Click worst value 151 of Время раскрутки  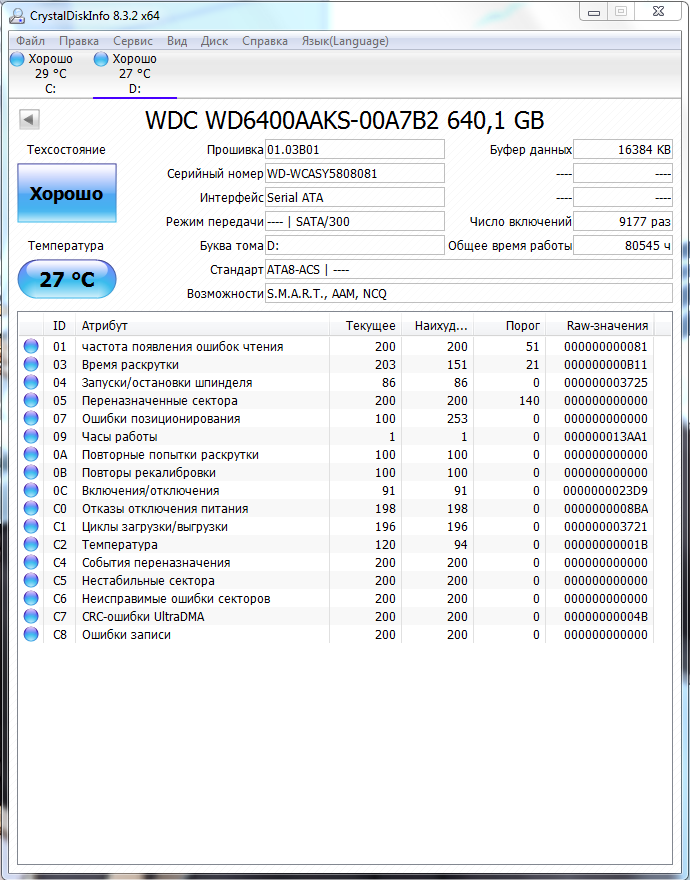click(x=457, y=365)
